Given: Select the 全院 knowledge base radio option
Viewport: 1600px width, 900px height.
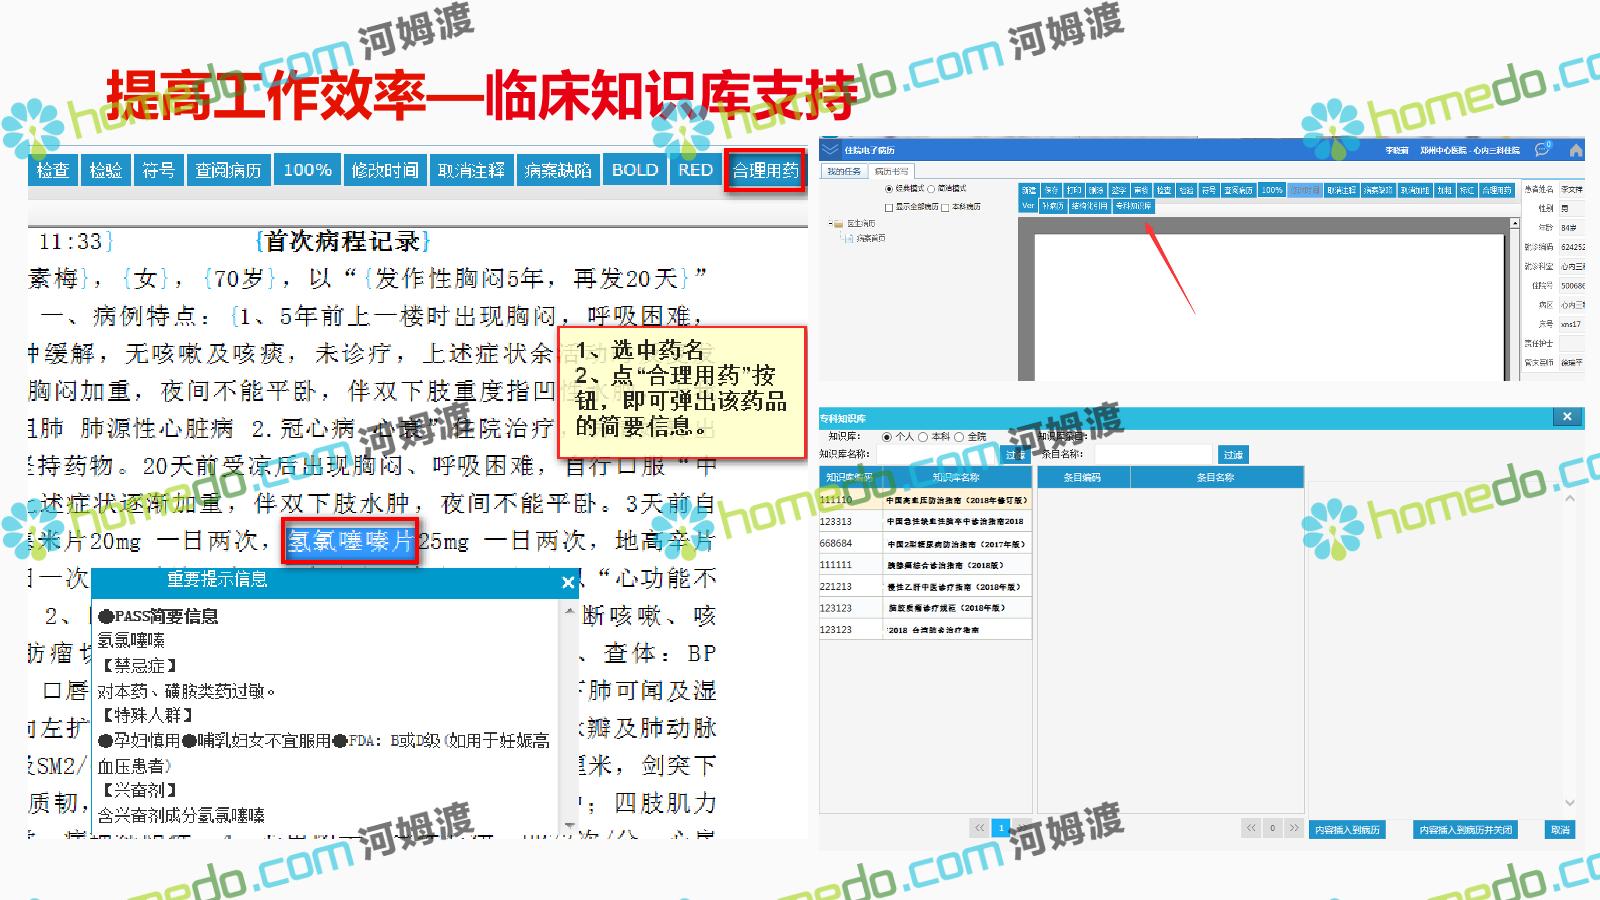Looking at the screenshot, I should point(959,437).
